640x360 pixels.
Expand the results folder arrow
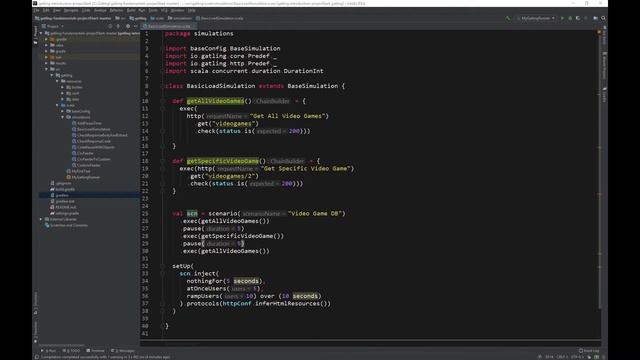(x=47, y=63)
